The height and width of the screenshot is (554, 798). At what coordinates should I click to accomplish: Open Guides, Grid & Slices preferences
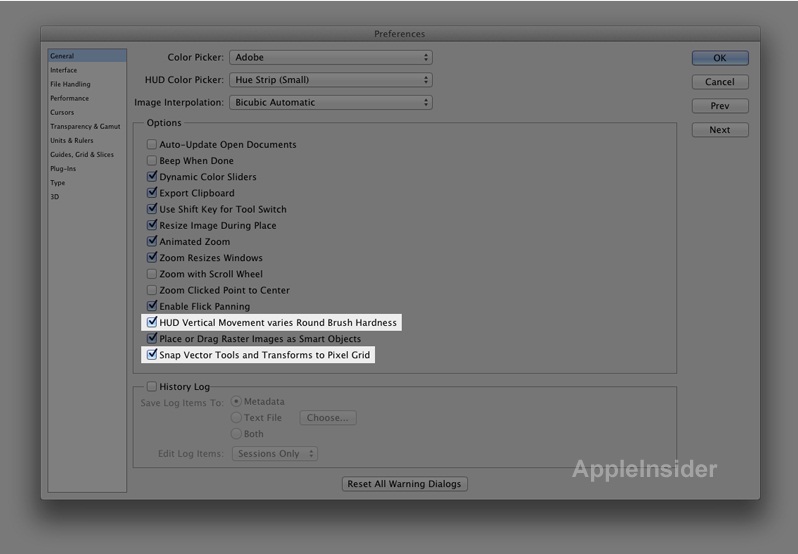(82, 155)
